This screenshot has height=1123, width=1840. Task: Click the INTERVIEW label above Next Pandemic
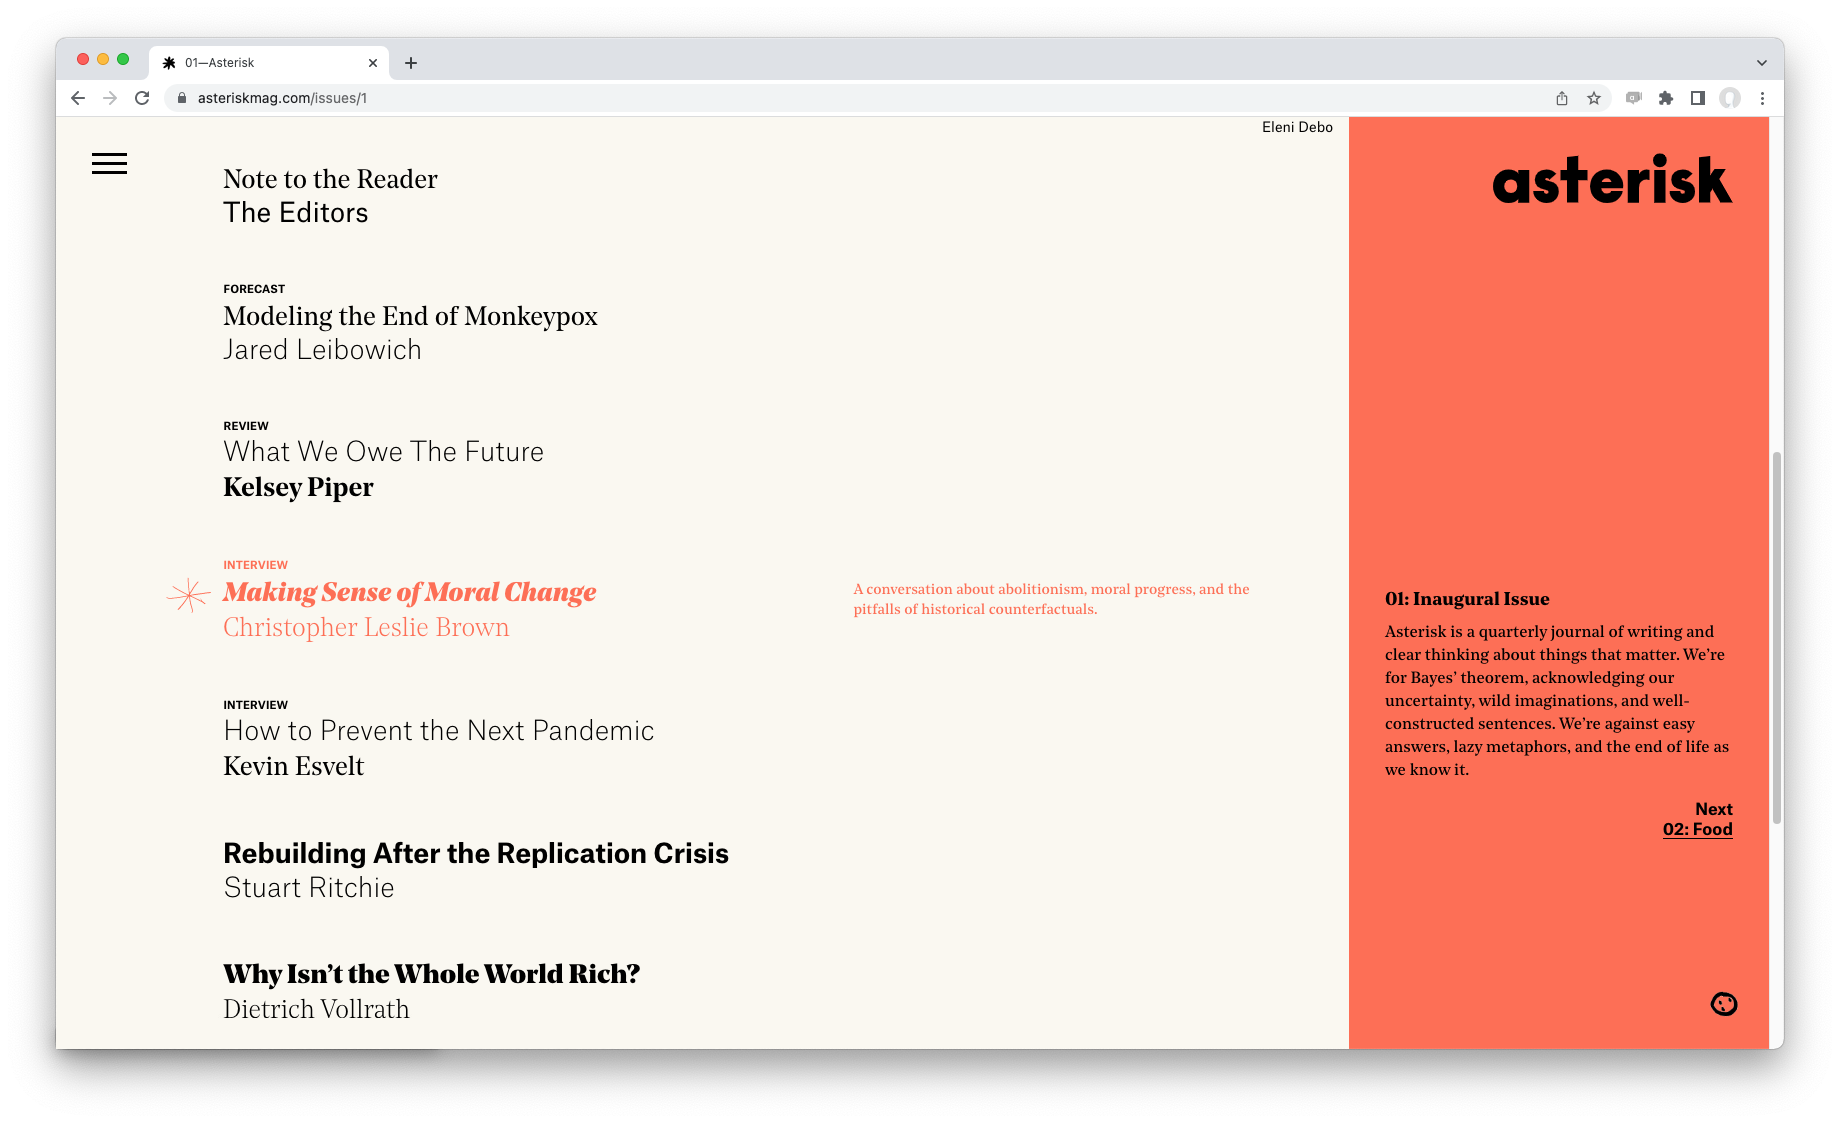(x=255, y=705)
